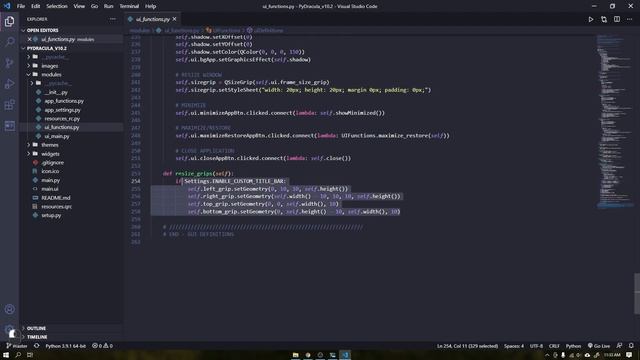Image resolution: width=640 pixels, height=360 pixels.
Task: Collapse the modules folder
Action: (51, 75)
